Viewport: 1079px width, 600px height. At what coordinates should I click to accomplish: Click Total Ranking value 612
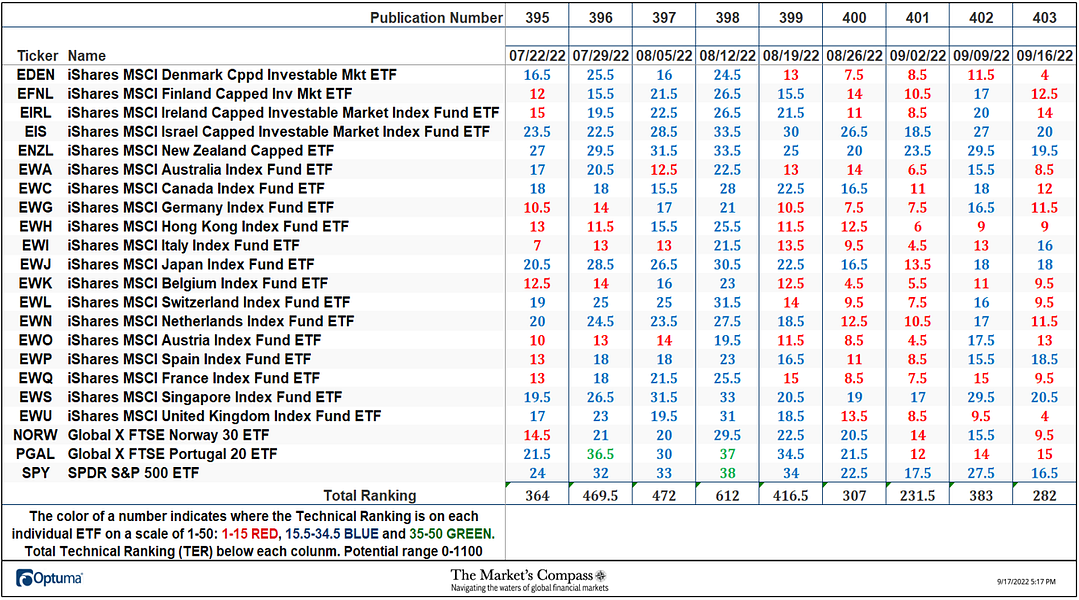(727, 496)
